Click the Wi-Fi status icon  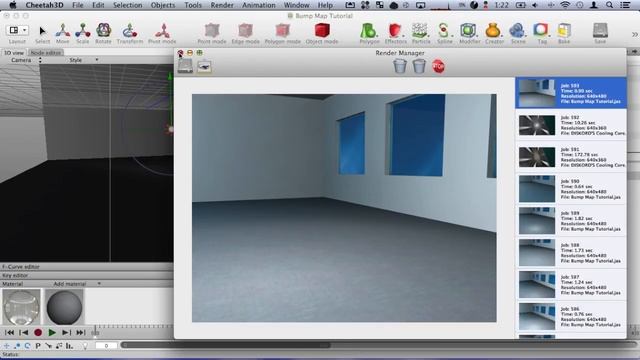[x=565, y=5]
